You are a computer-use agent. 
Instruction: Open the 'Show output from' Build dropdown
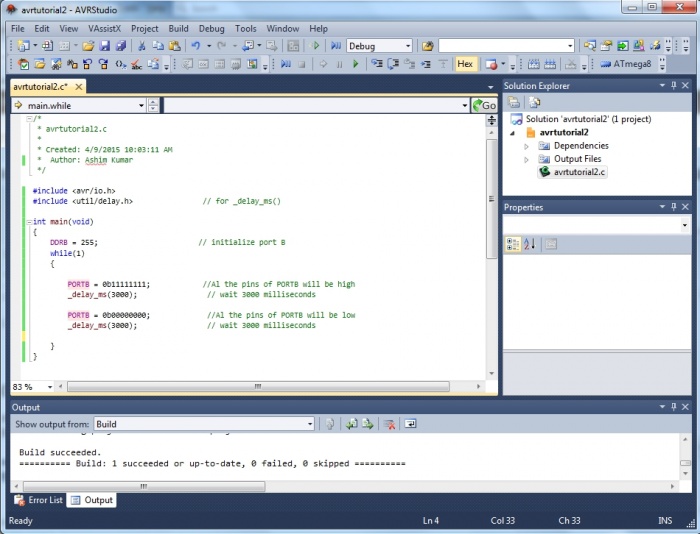pyautogui.click(x=309, y=424)
